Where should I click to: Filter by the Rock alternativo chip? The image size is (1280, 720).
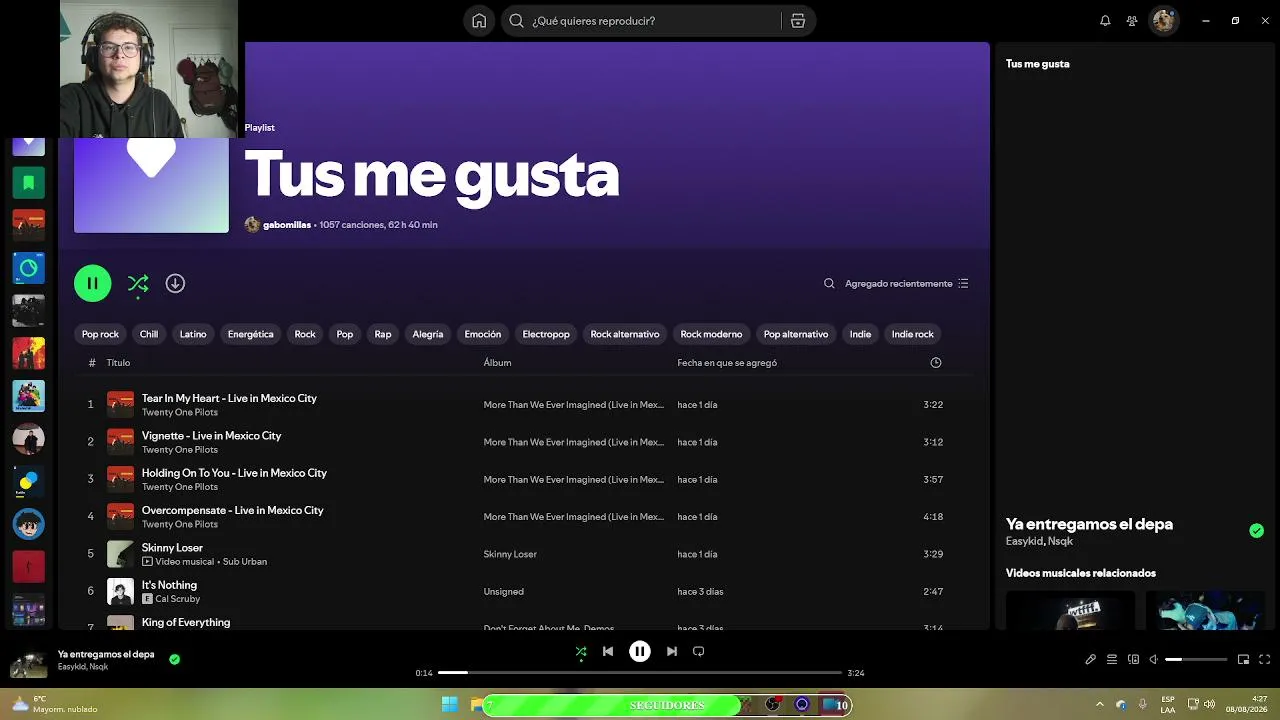point(625,335)
